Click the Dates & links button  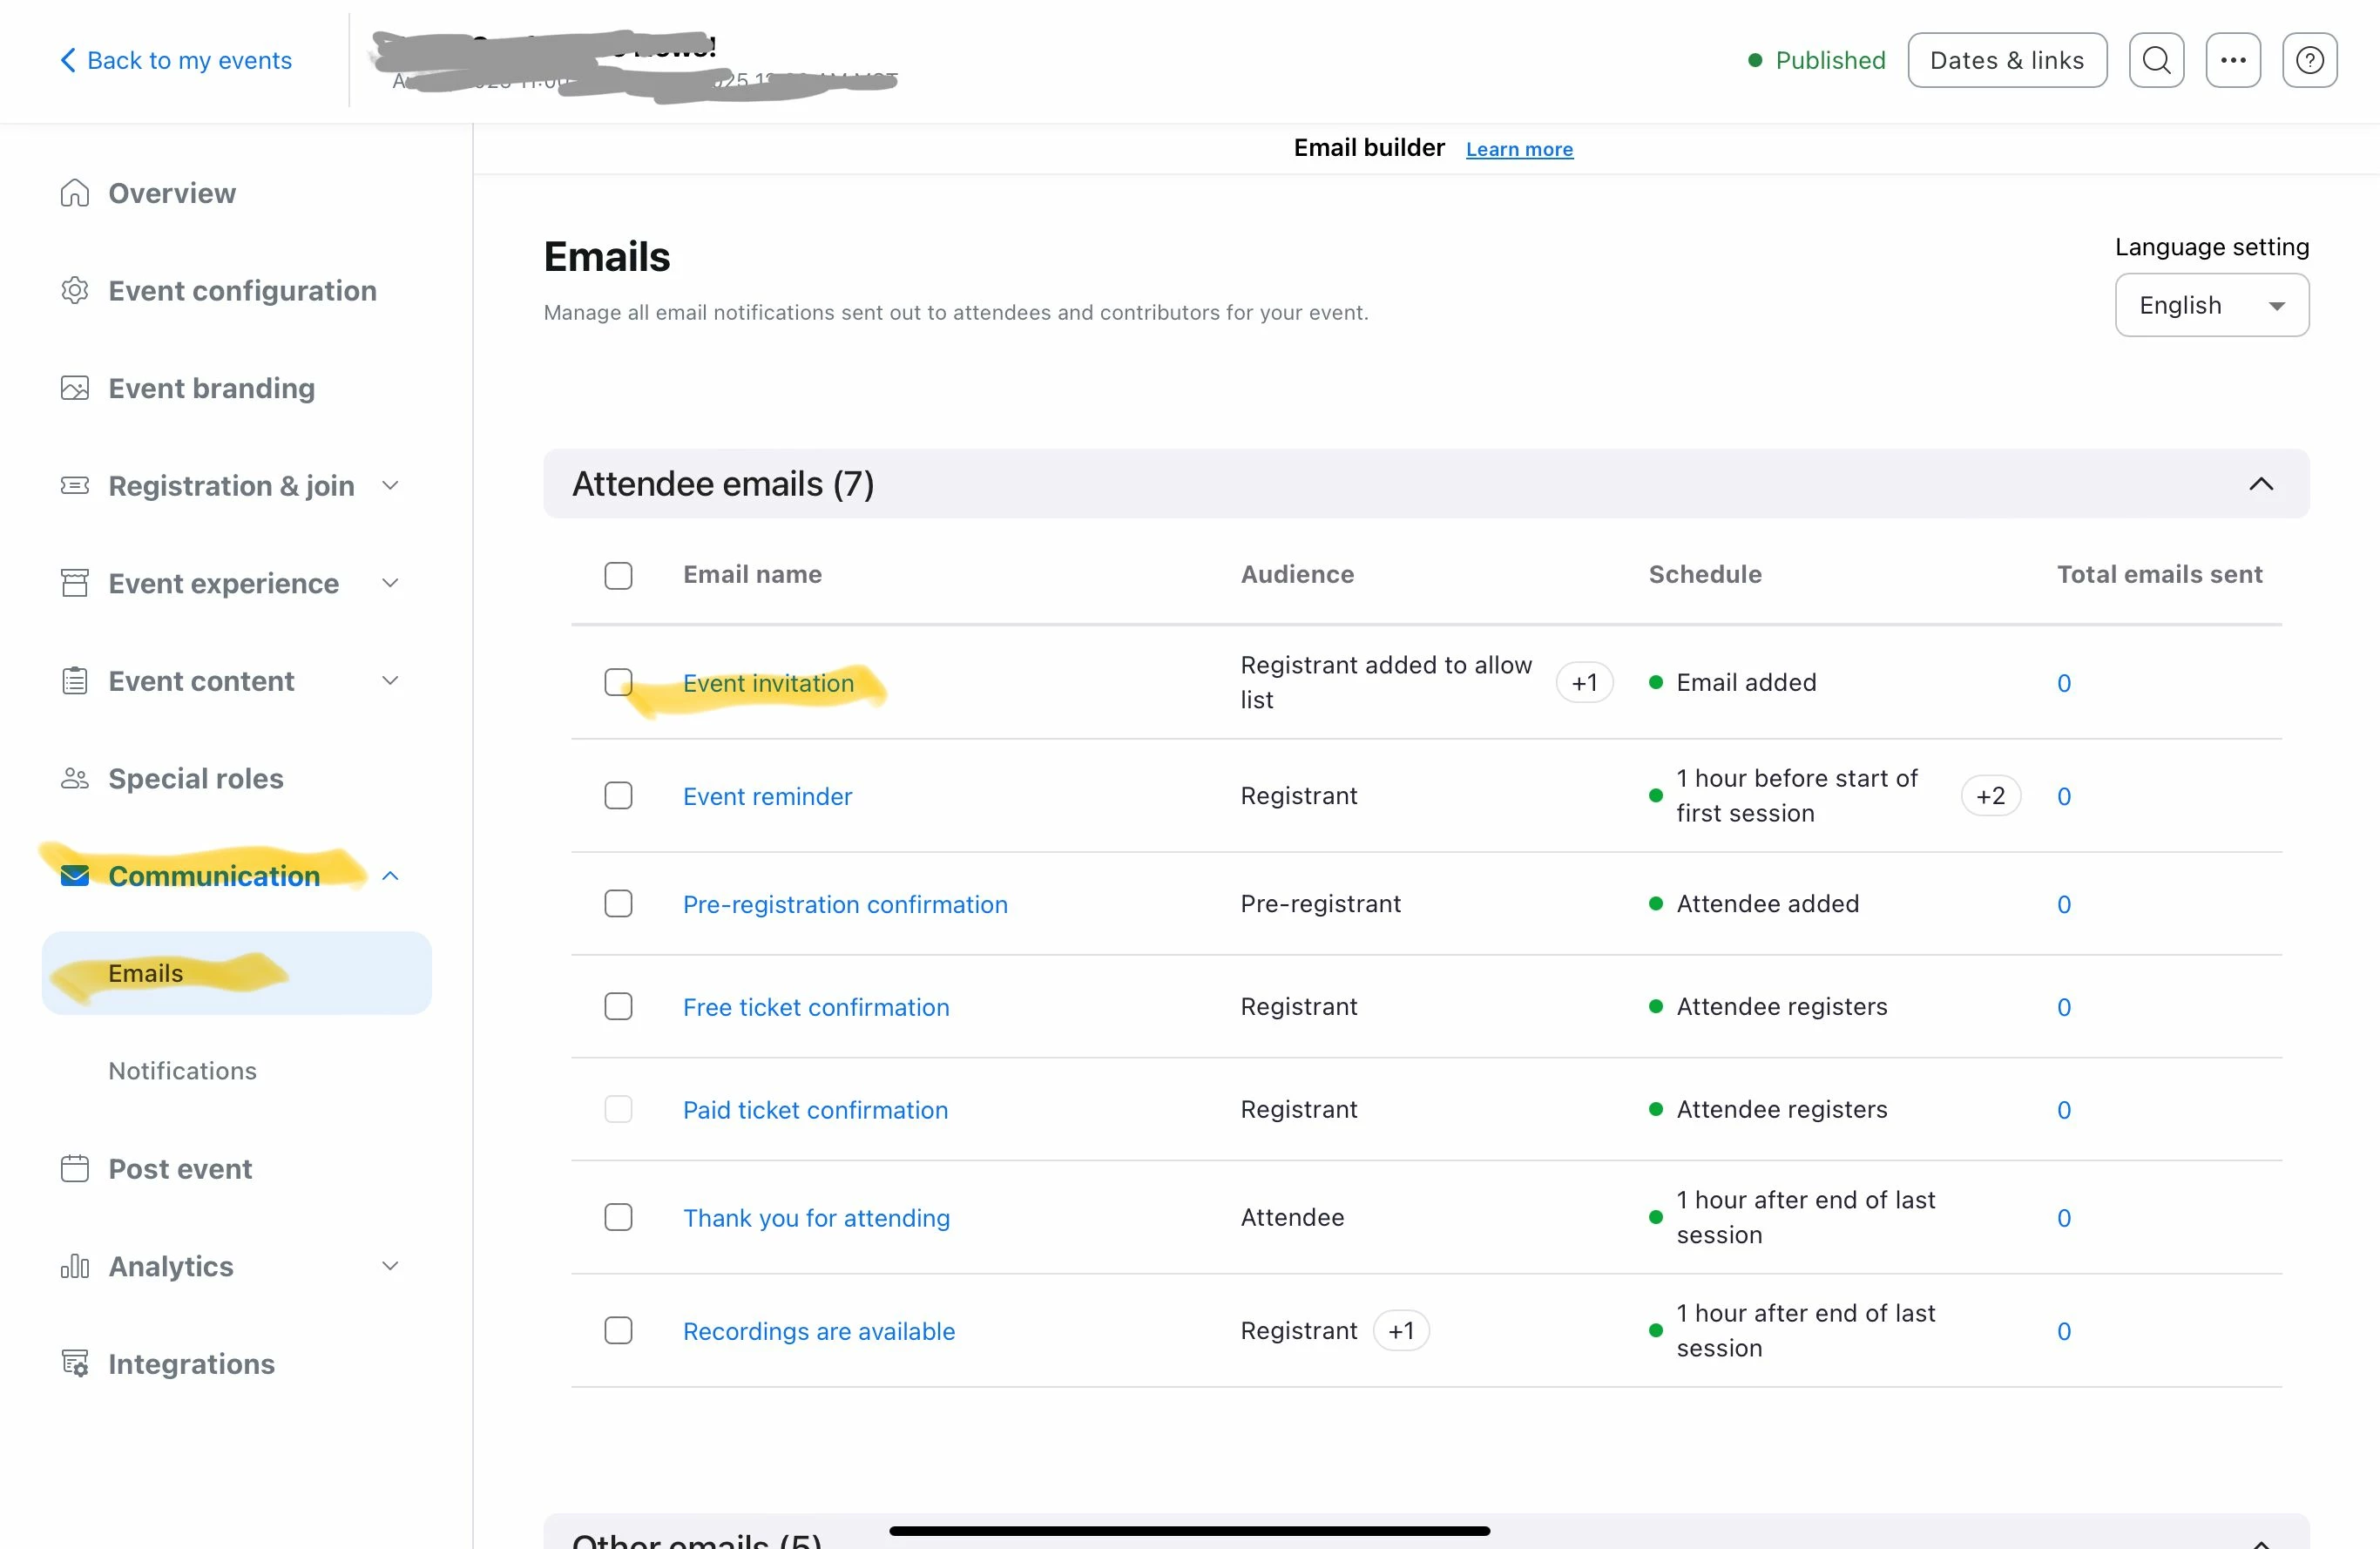pos(2006,60)
